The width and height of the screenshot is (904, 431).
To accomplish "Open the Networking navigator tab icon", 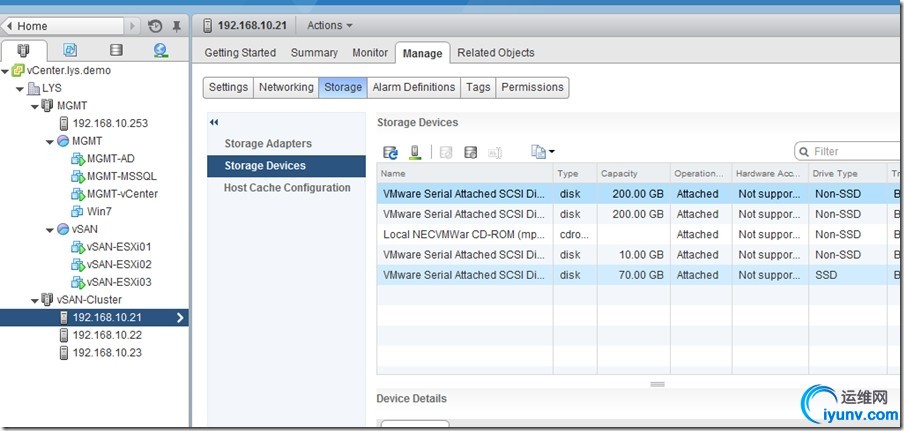I will click(x=161, y=50).
